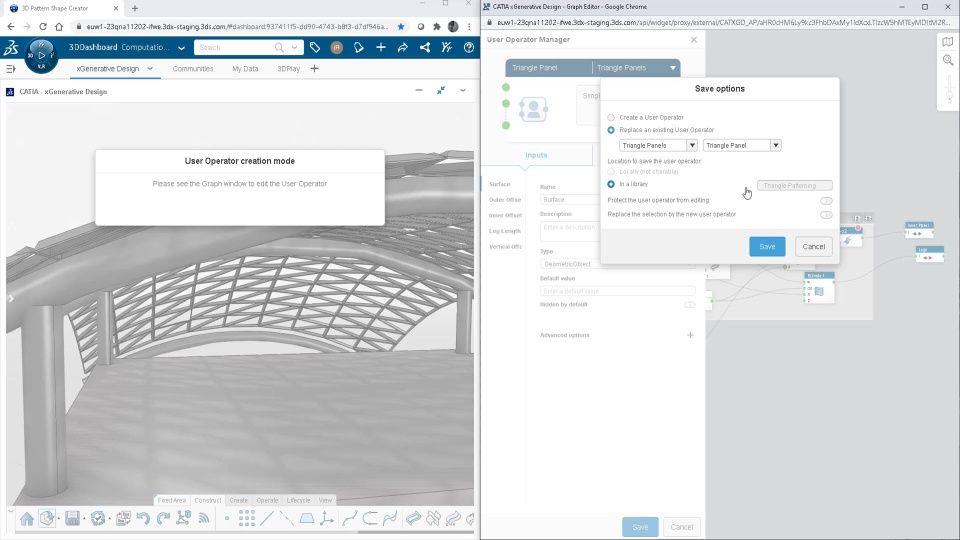Select the Leg Length input row

coord(505,231)
